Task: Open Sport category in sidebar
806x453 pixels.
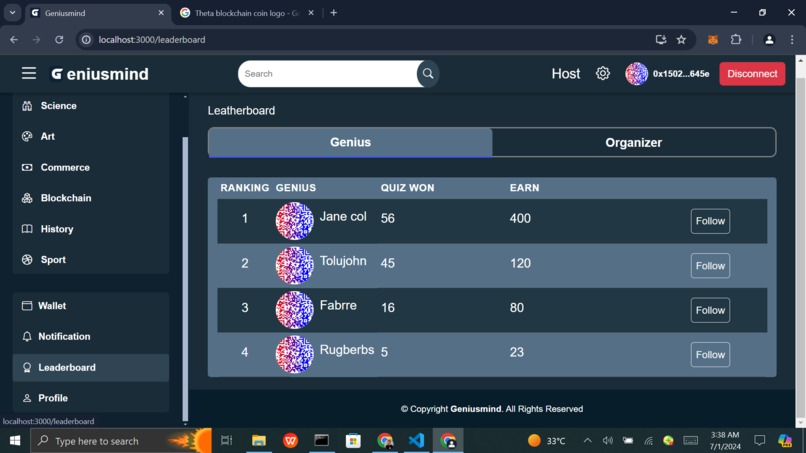Action: tap(90, 260)
